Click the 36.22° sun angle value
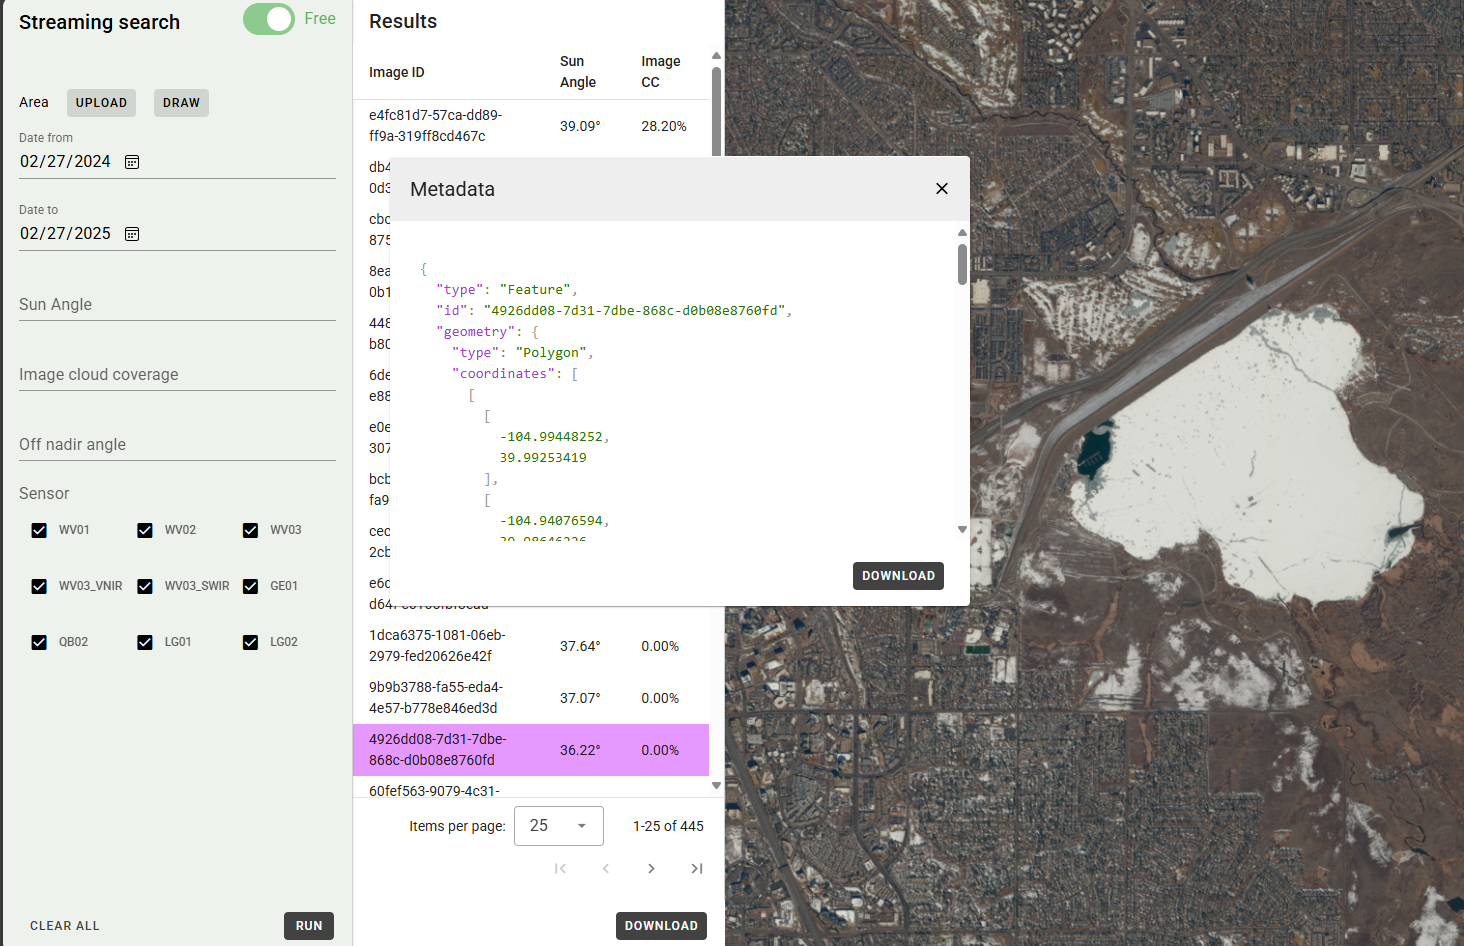This screenshot has width=1464, height=946. click(x=580, y=750)
